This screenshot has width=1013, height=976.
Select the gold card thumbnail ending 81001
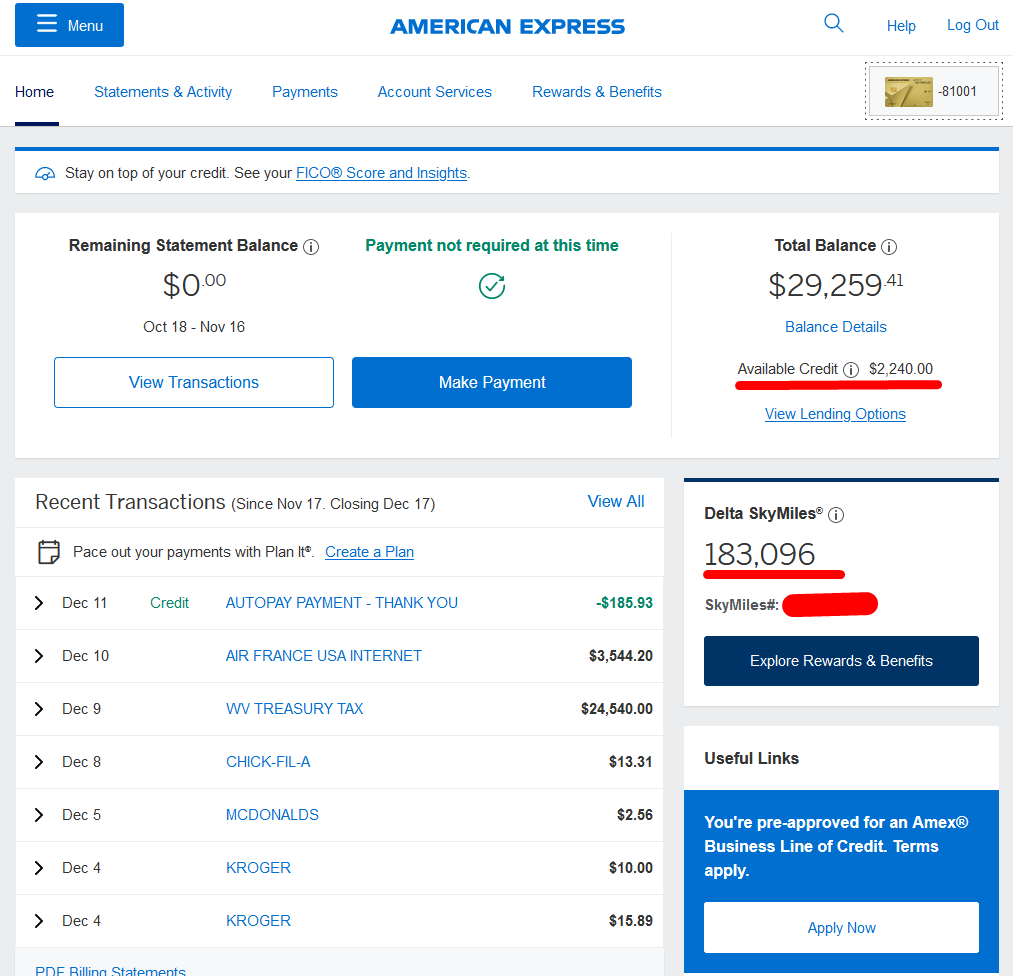coord(934,91)
